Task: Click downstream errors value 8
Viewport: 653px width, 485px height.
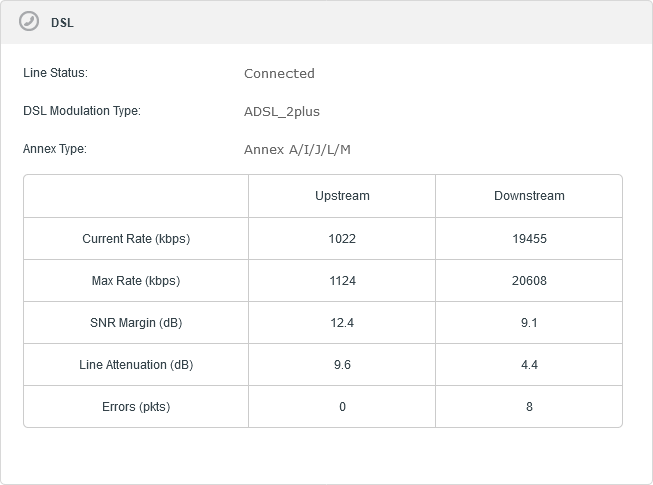Action: coord(529,407)
